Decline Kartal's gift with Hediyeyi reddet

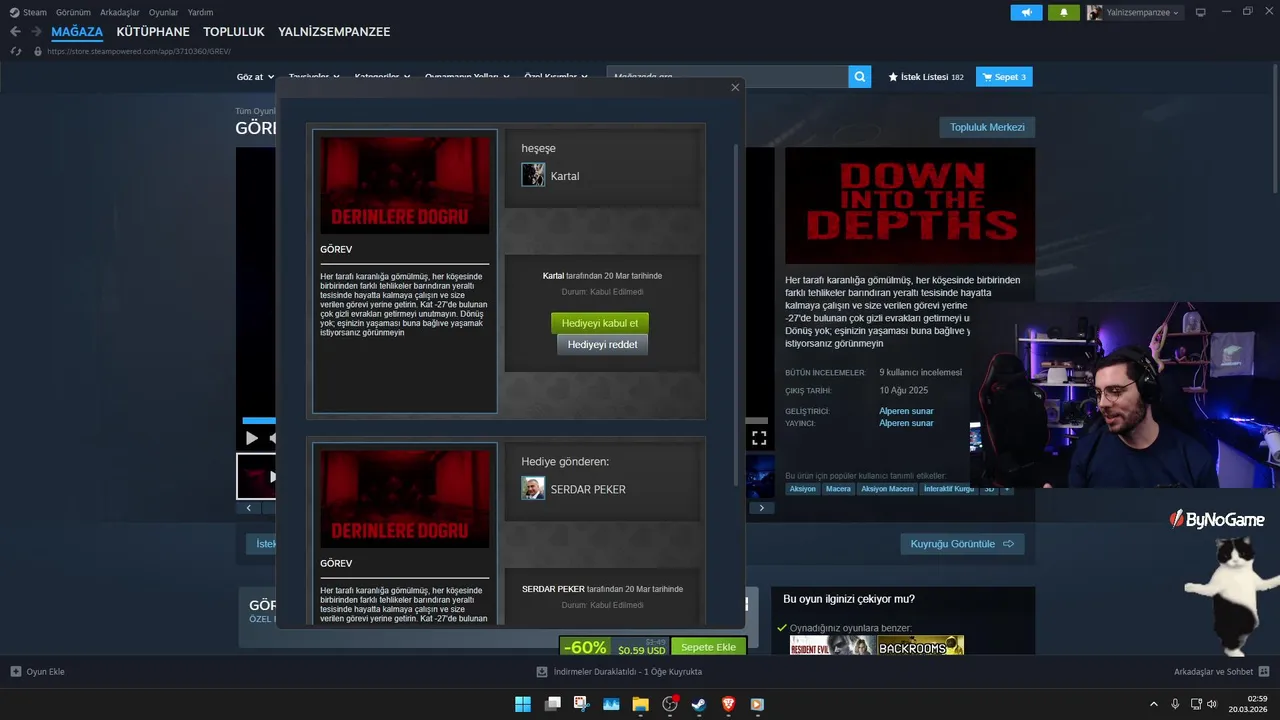click(x=602, y=345)
